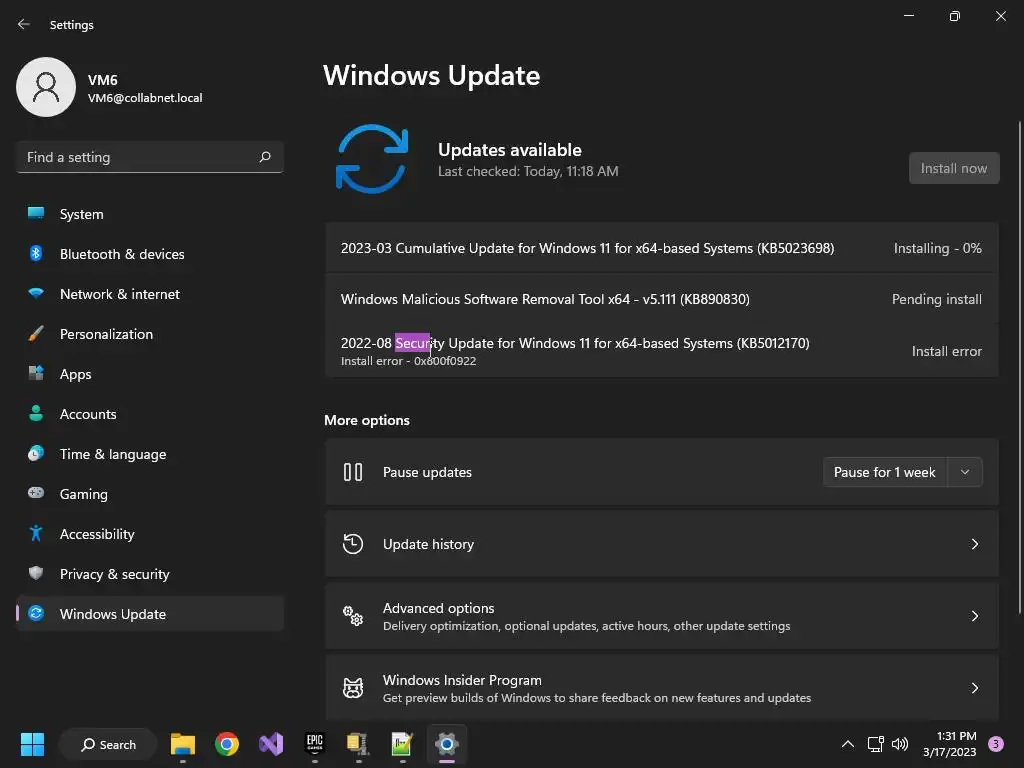
Task: Click the Privacy & security shield icon
Action: (x=36, y=573)
